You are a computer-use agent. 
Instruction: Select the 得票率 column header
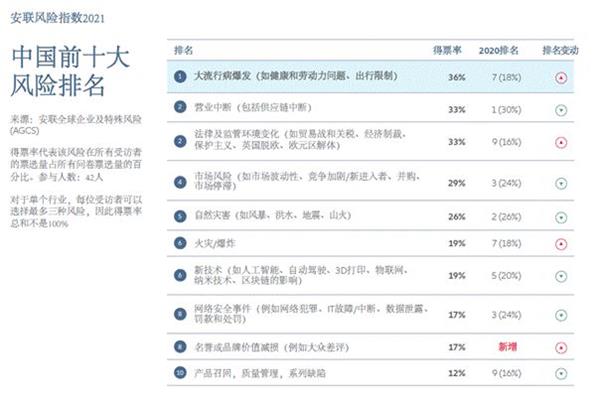coord(447,50)
